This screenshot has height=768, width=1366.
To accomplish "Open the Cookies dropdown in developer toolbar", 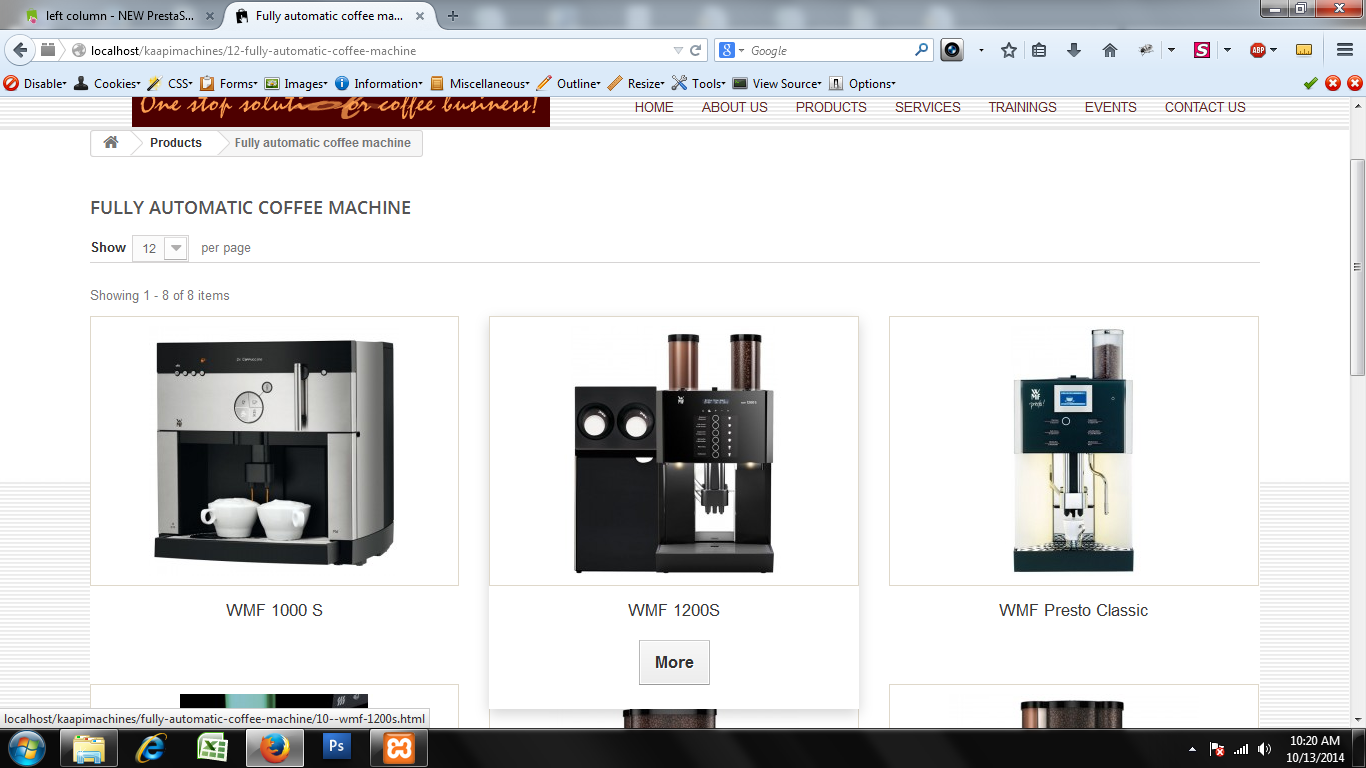I will click(x=107, y=84).
